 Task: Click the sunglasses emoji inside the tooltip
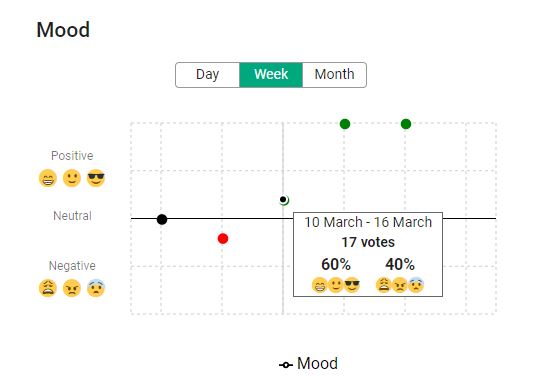pos(352,285)
